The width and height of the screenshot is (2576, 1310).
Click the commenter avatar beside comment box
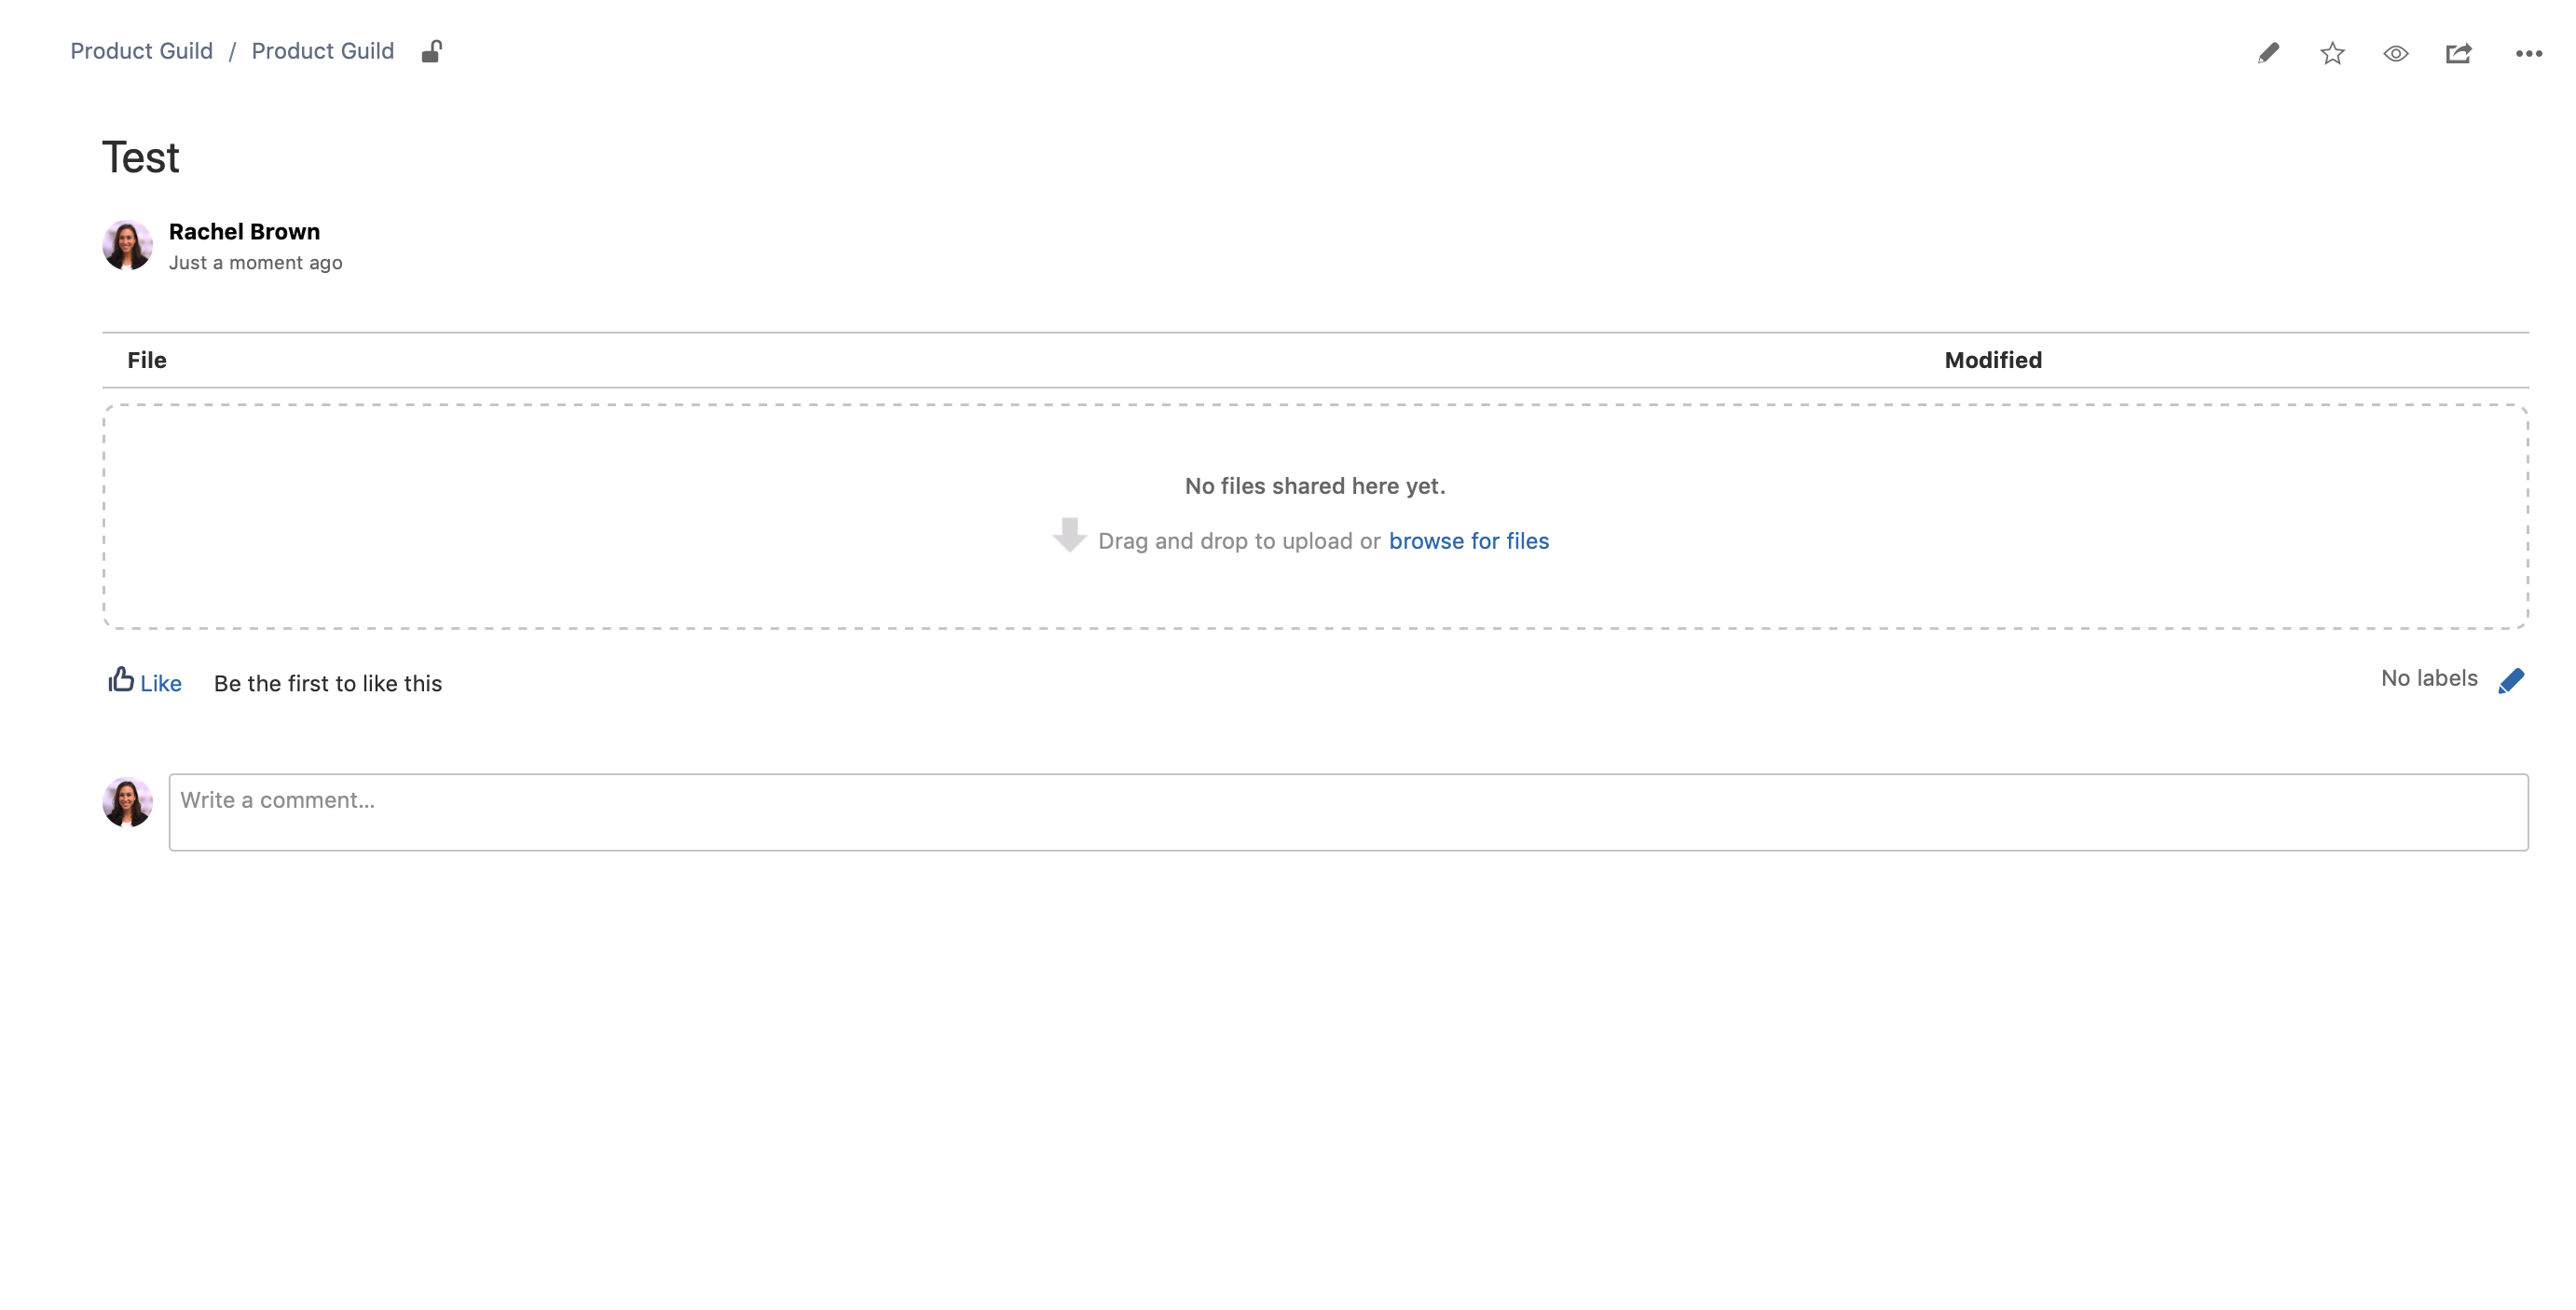tap(127, 802)
